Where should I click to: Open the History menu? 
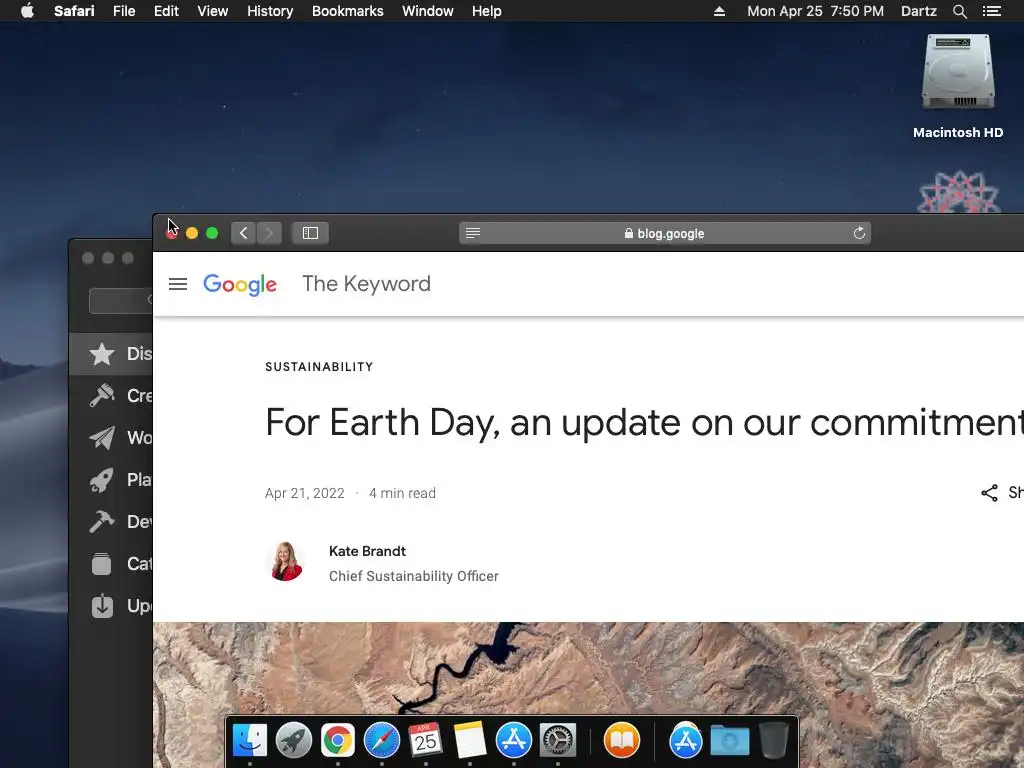coord(270,11)
